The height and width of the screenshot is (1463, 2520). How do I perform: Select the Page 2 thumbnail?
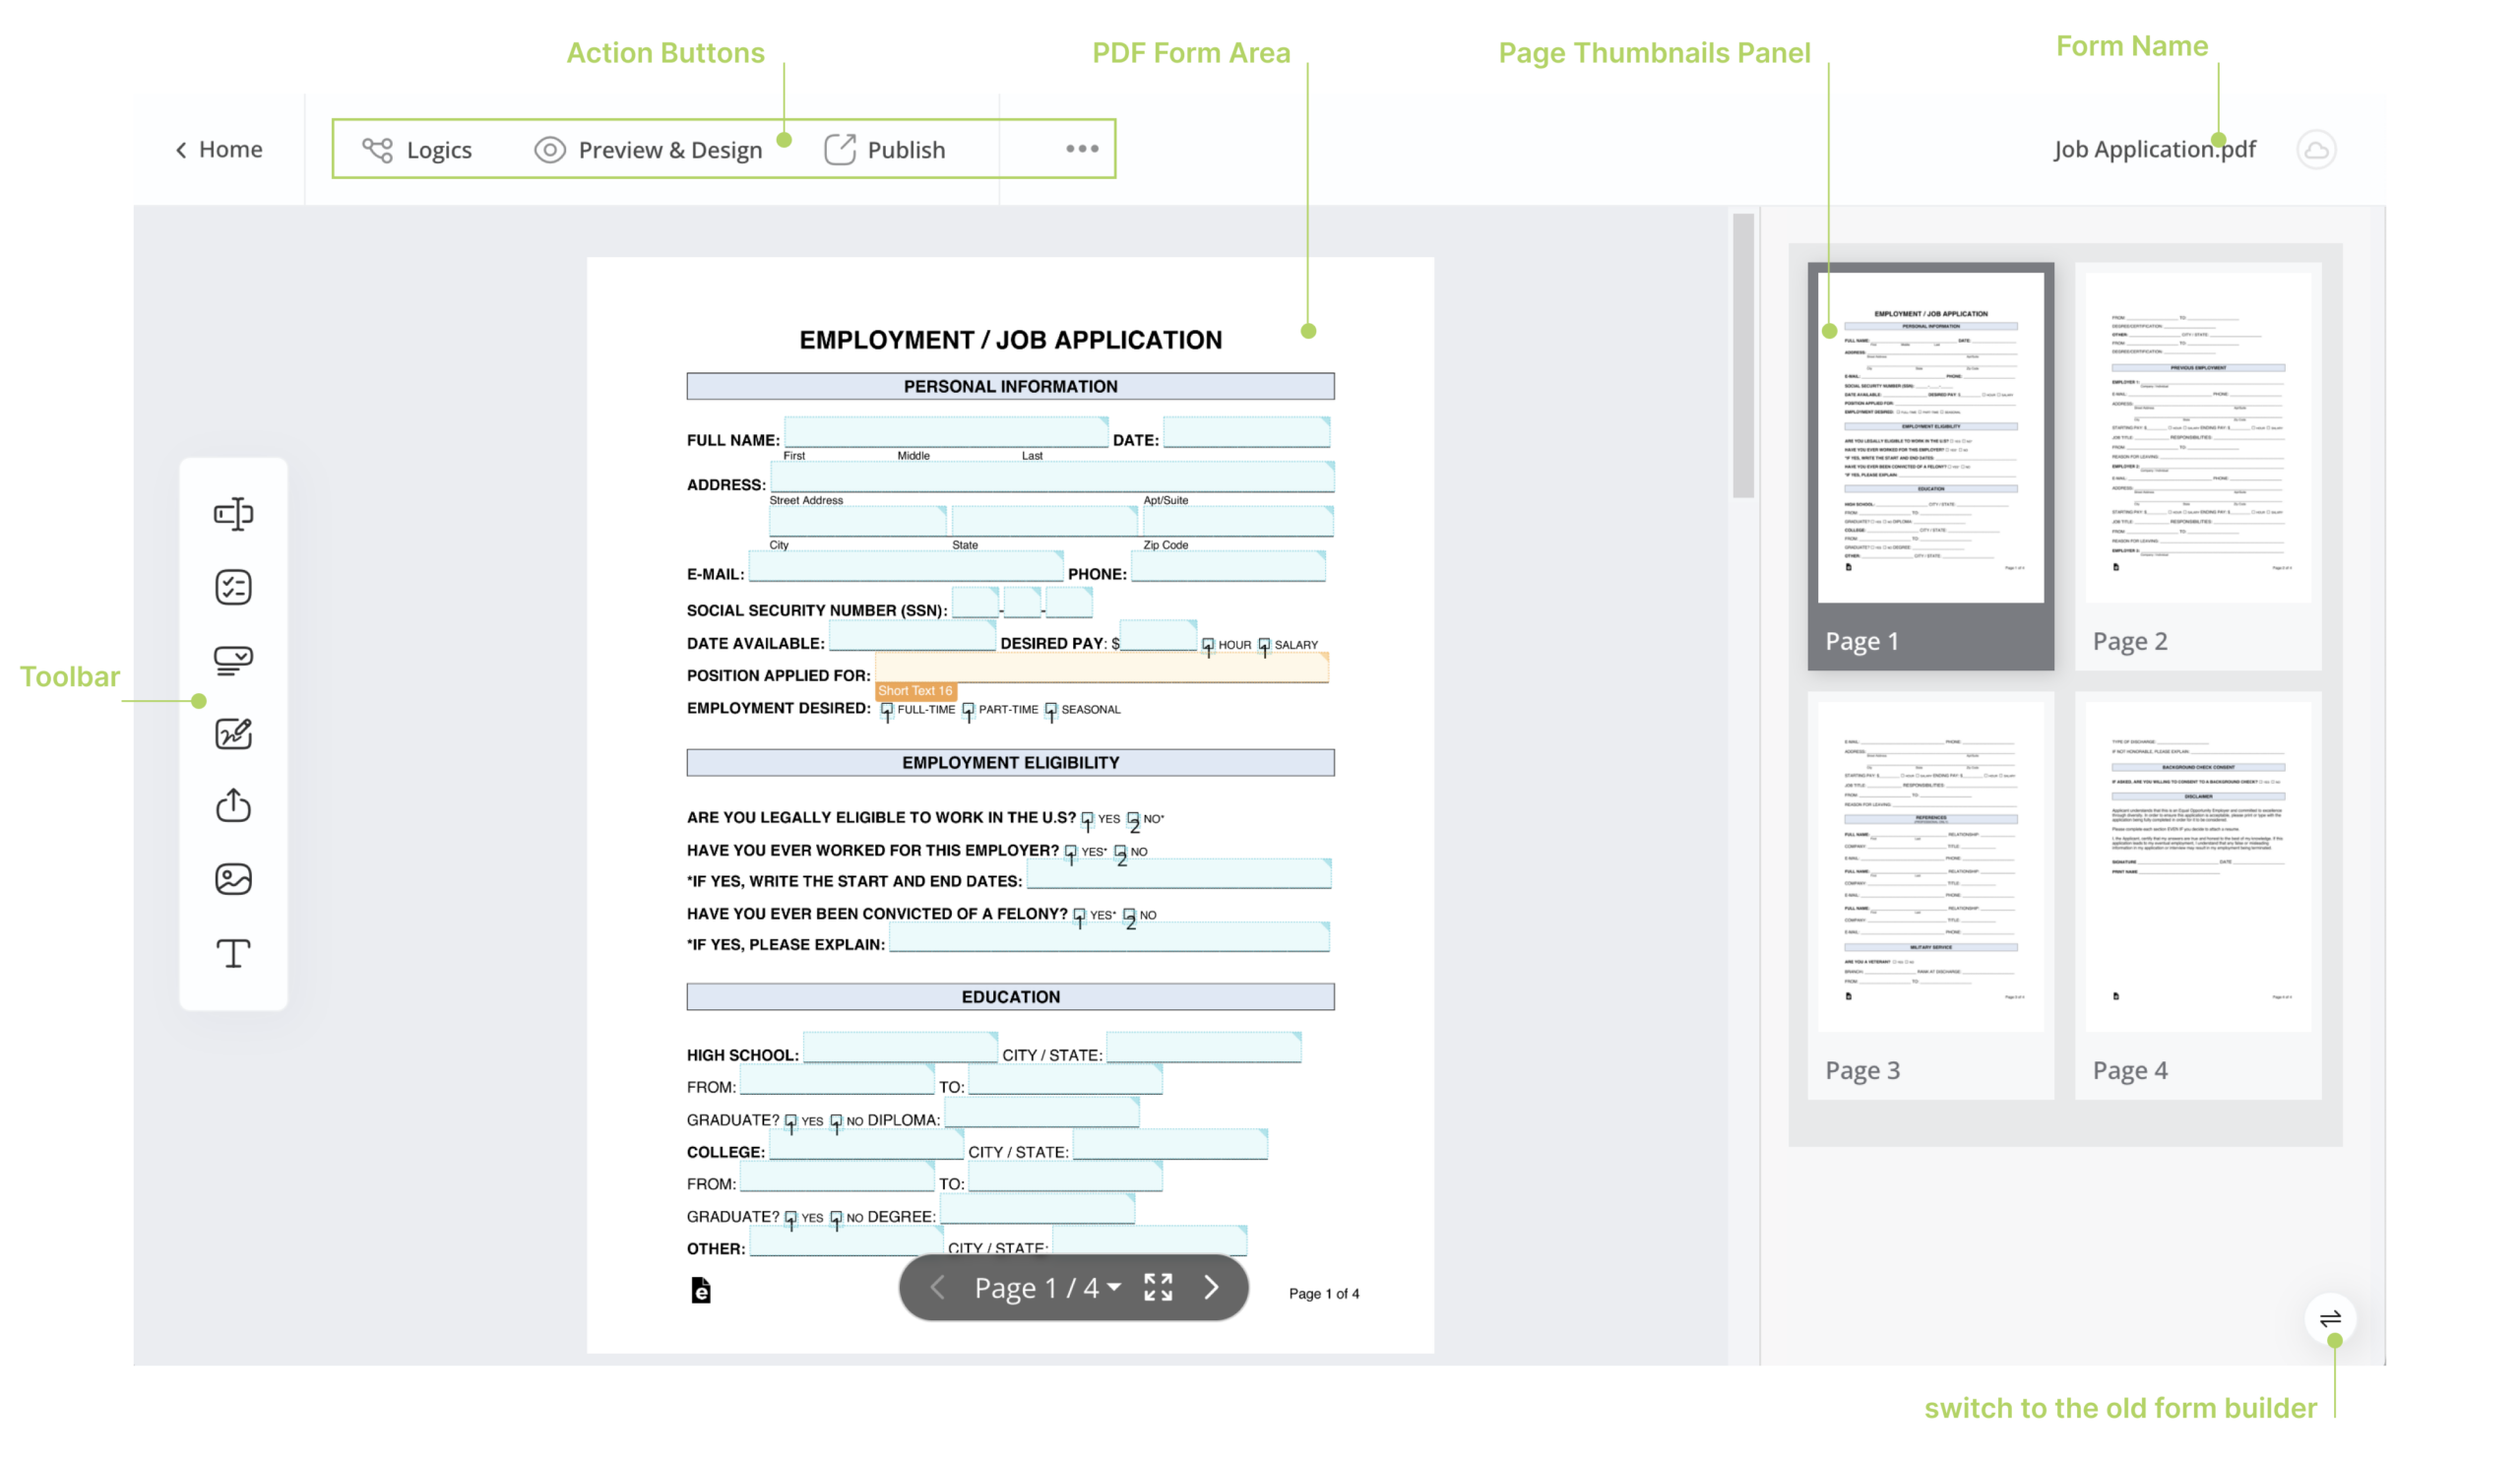[x=2197, y=466]
